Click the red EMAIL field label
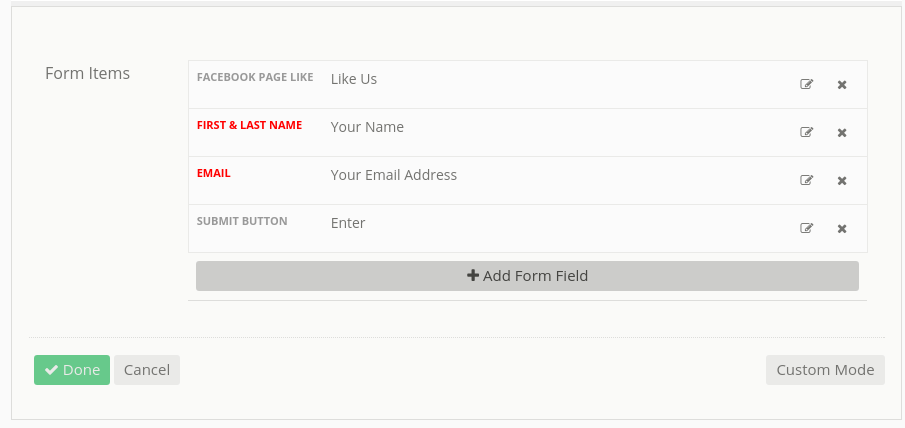The image size is (905, 428). (214, 173)
